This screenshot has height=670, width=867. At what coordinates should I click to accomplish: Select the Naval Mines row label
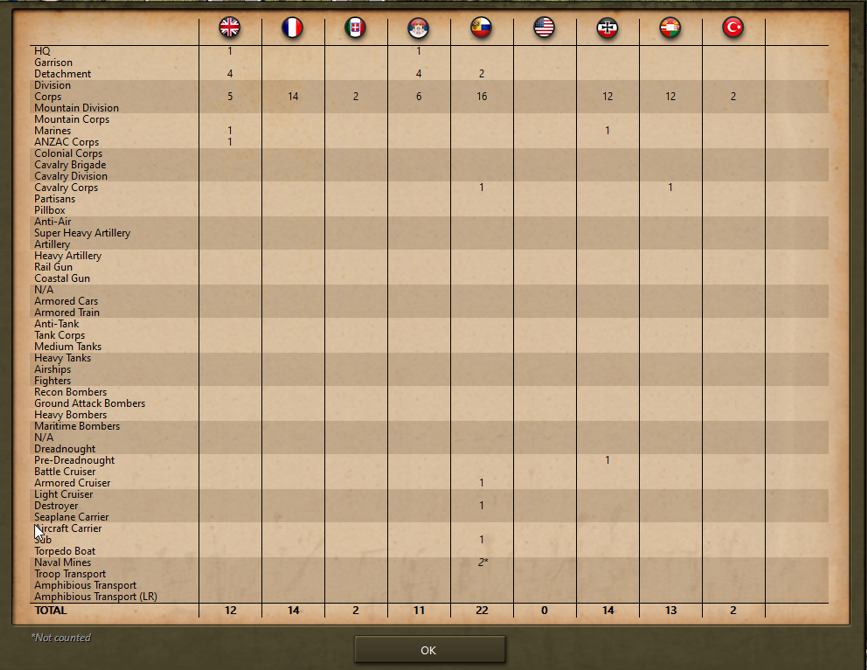click(62, 562)
